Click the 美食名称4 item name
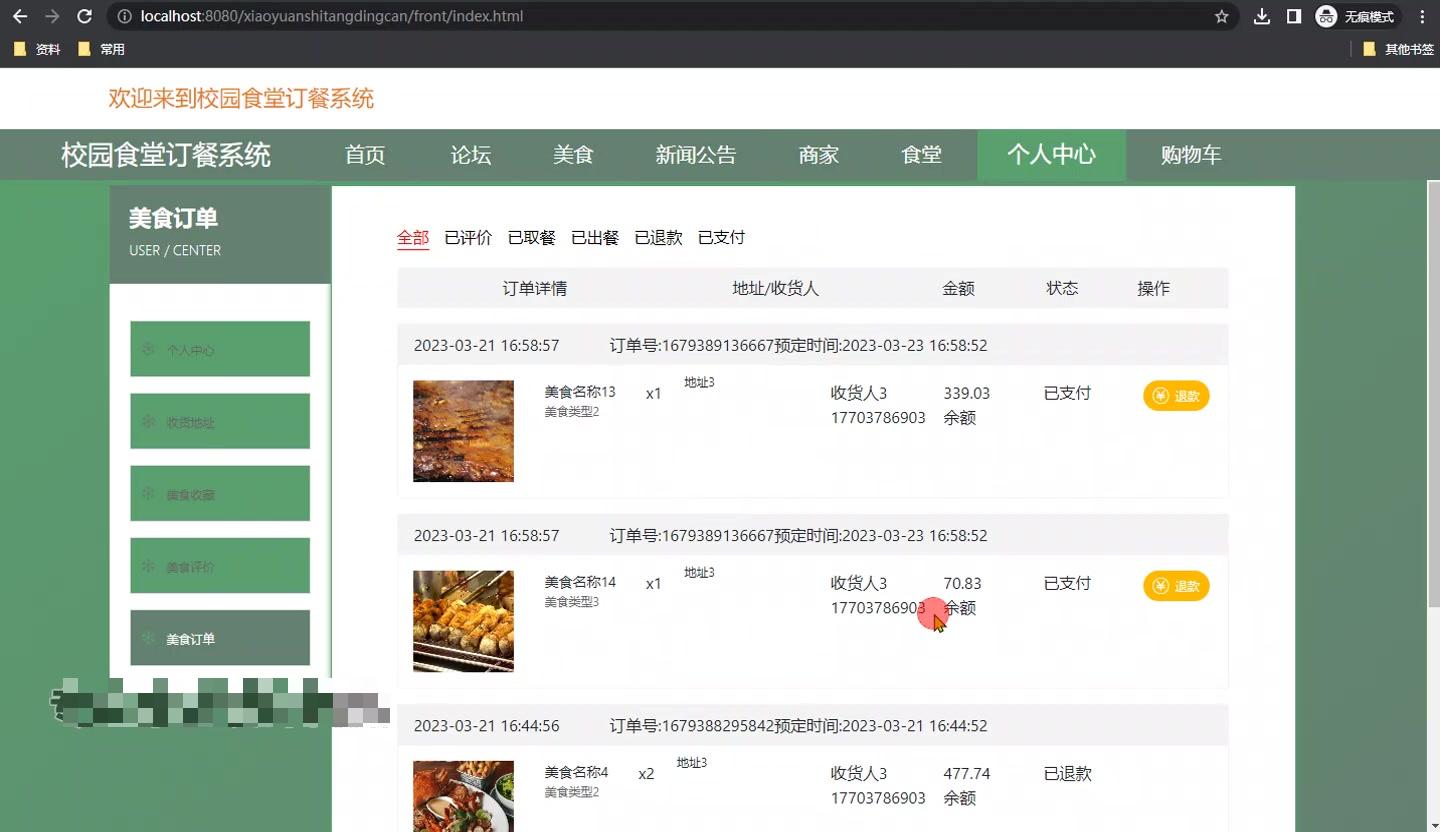Viewport: 1440px width, 832px height. (x=576, y=772)
